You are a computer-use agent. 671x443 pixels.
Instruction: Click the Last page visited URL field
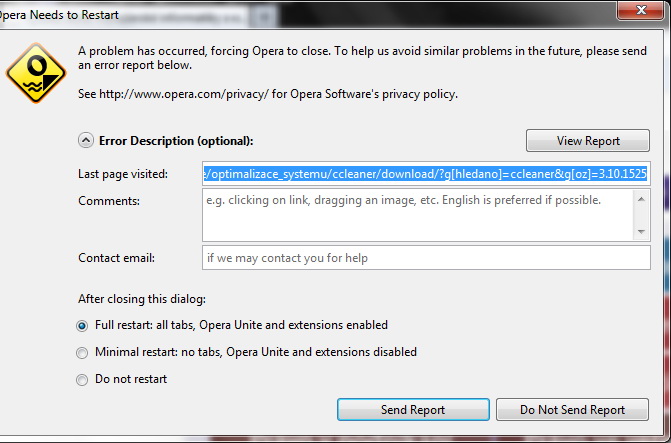425,173
